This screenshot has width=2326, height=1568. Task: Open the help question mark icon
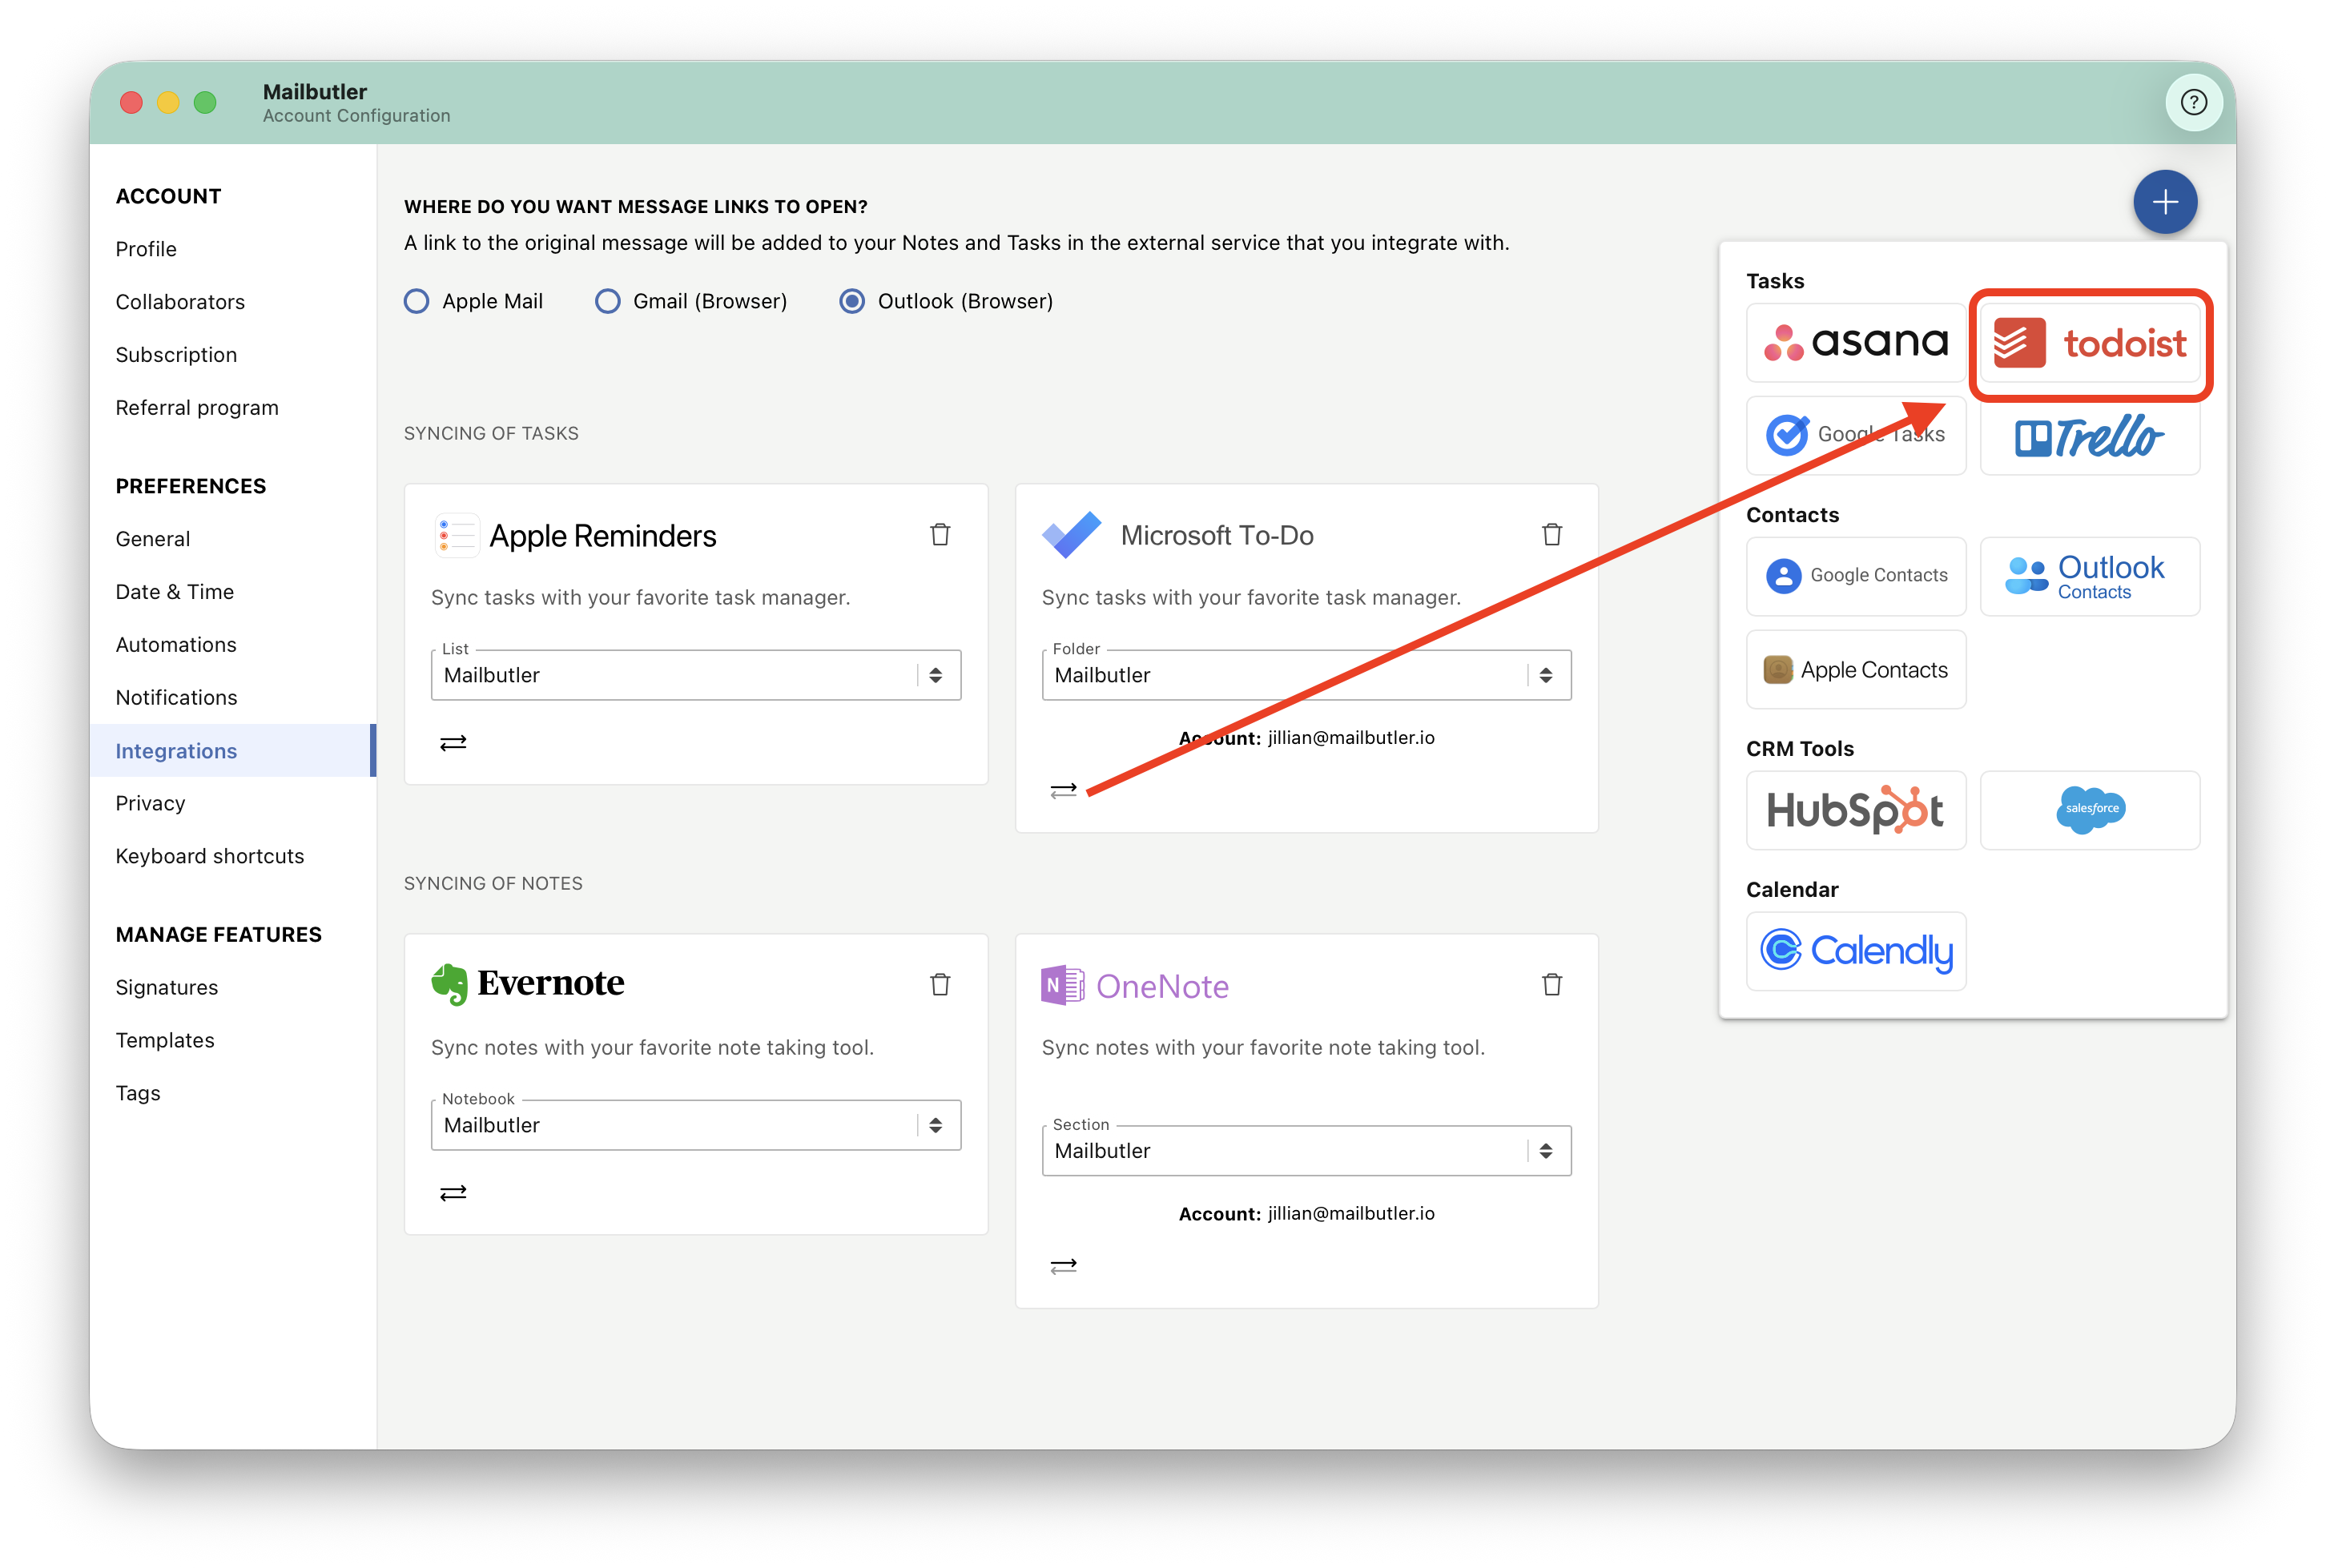pyautogui.click(x=2193, y=102)
